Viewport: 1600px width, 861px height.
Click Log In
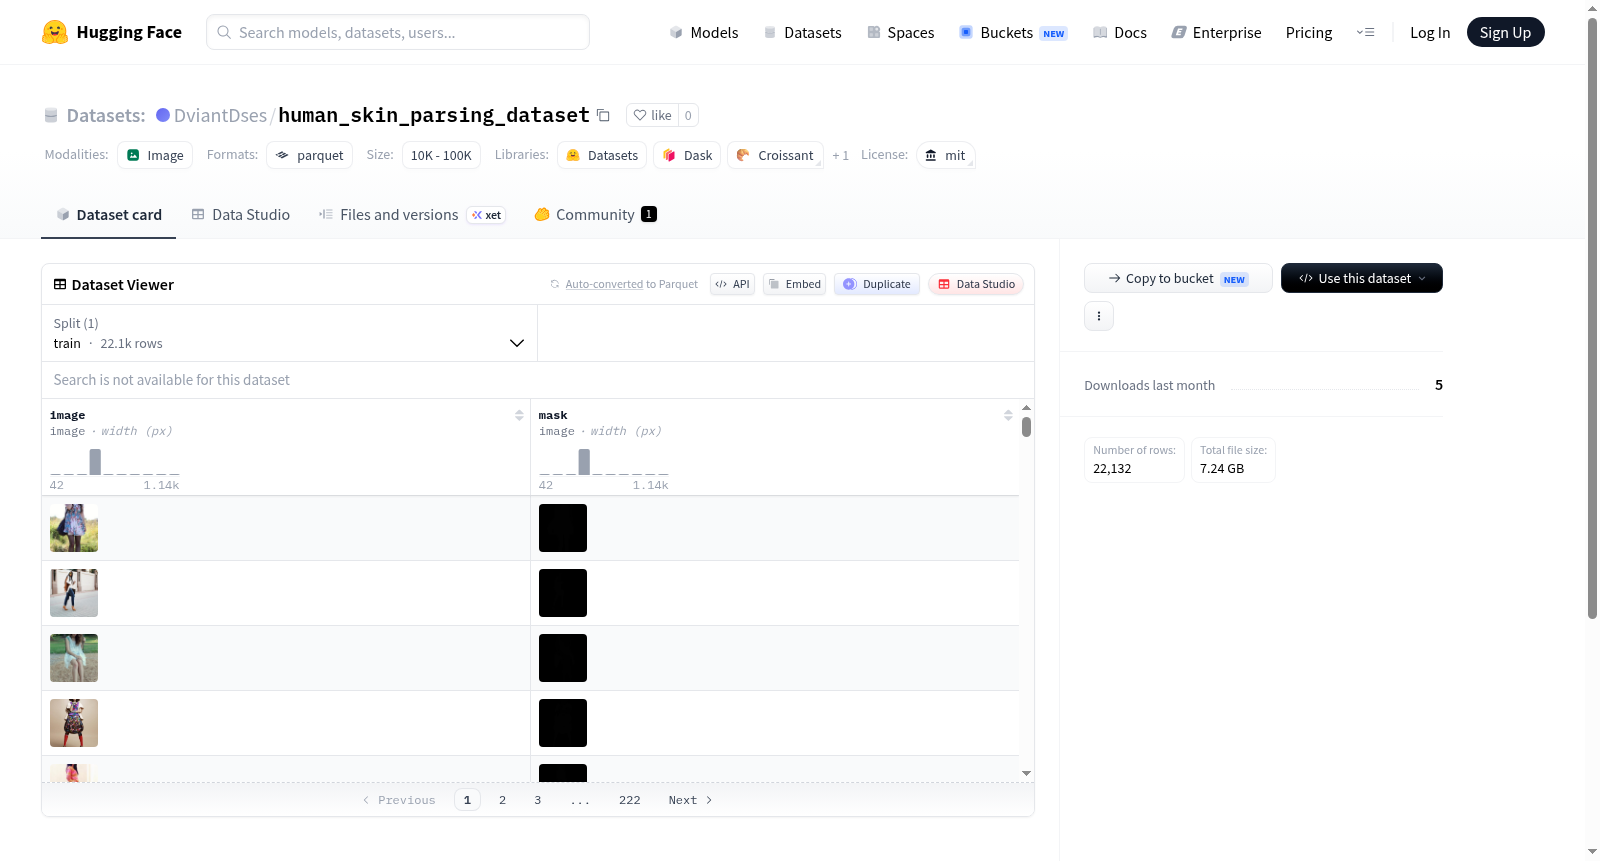(1430, 32)
